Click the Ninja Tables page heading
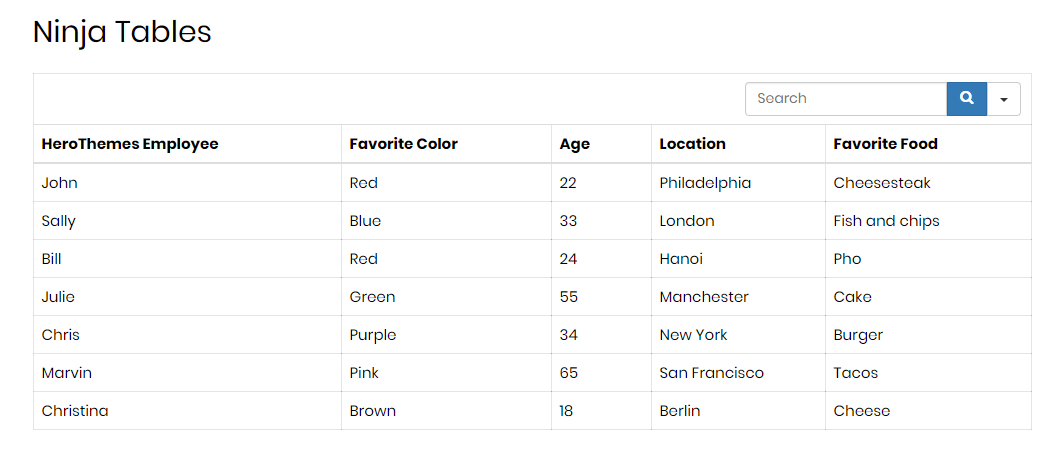Viewport: 1044px width, 471px height. 122,32
